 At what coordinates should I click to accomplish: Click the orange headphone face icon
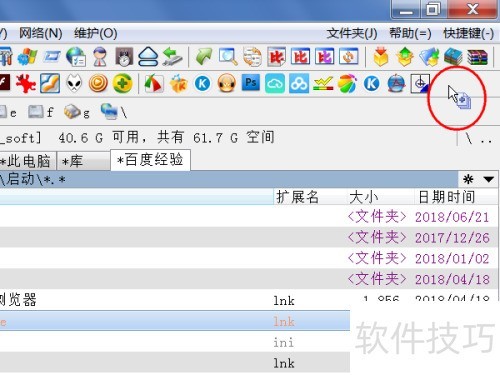click(x=227, y=83)
